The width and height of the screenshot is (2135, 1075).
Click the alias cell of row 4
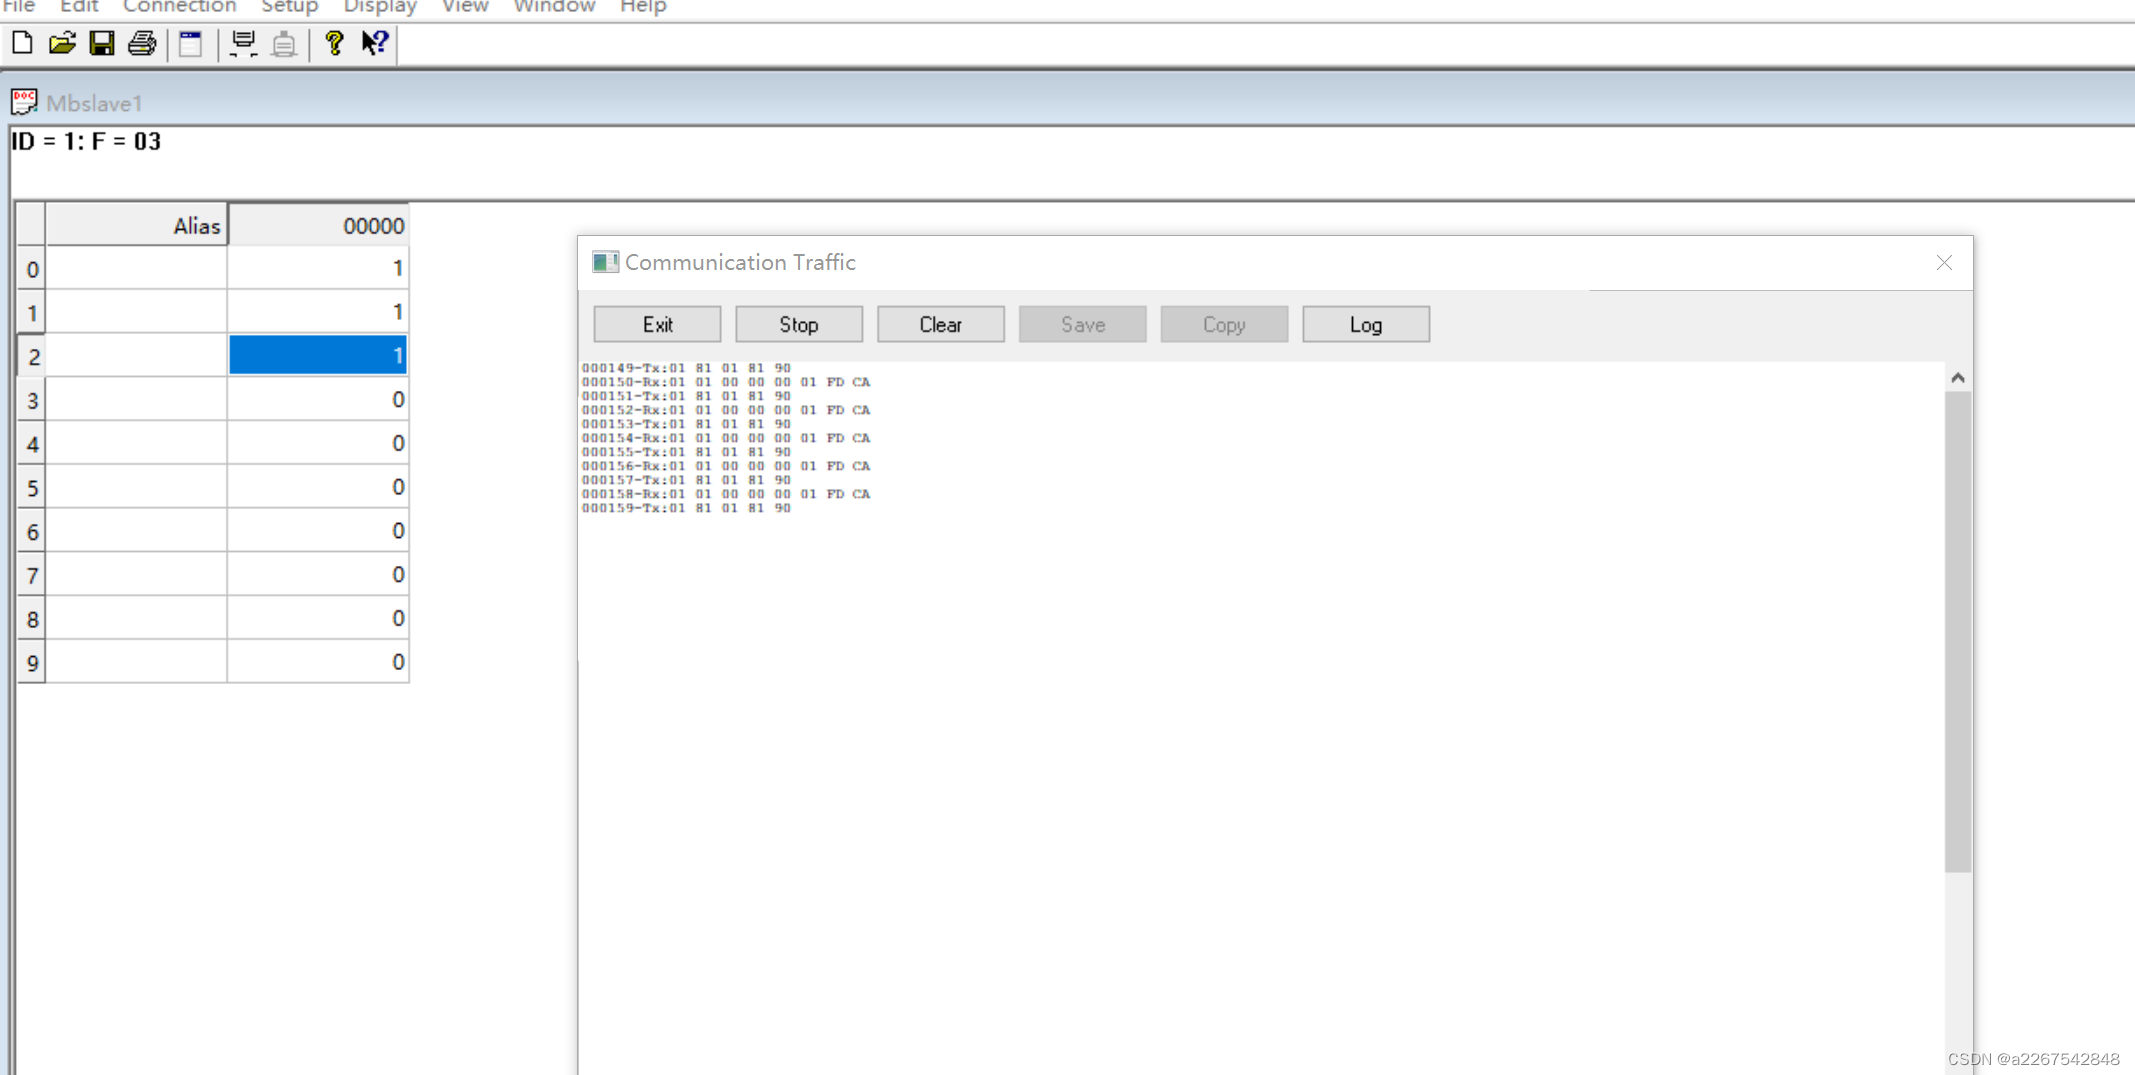pos(137,443)
